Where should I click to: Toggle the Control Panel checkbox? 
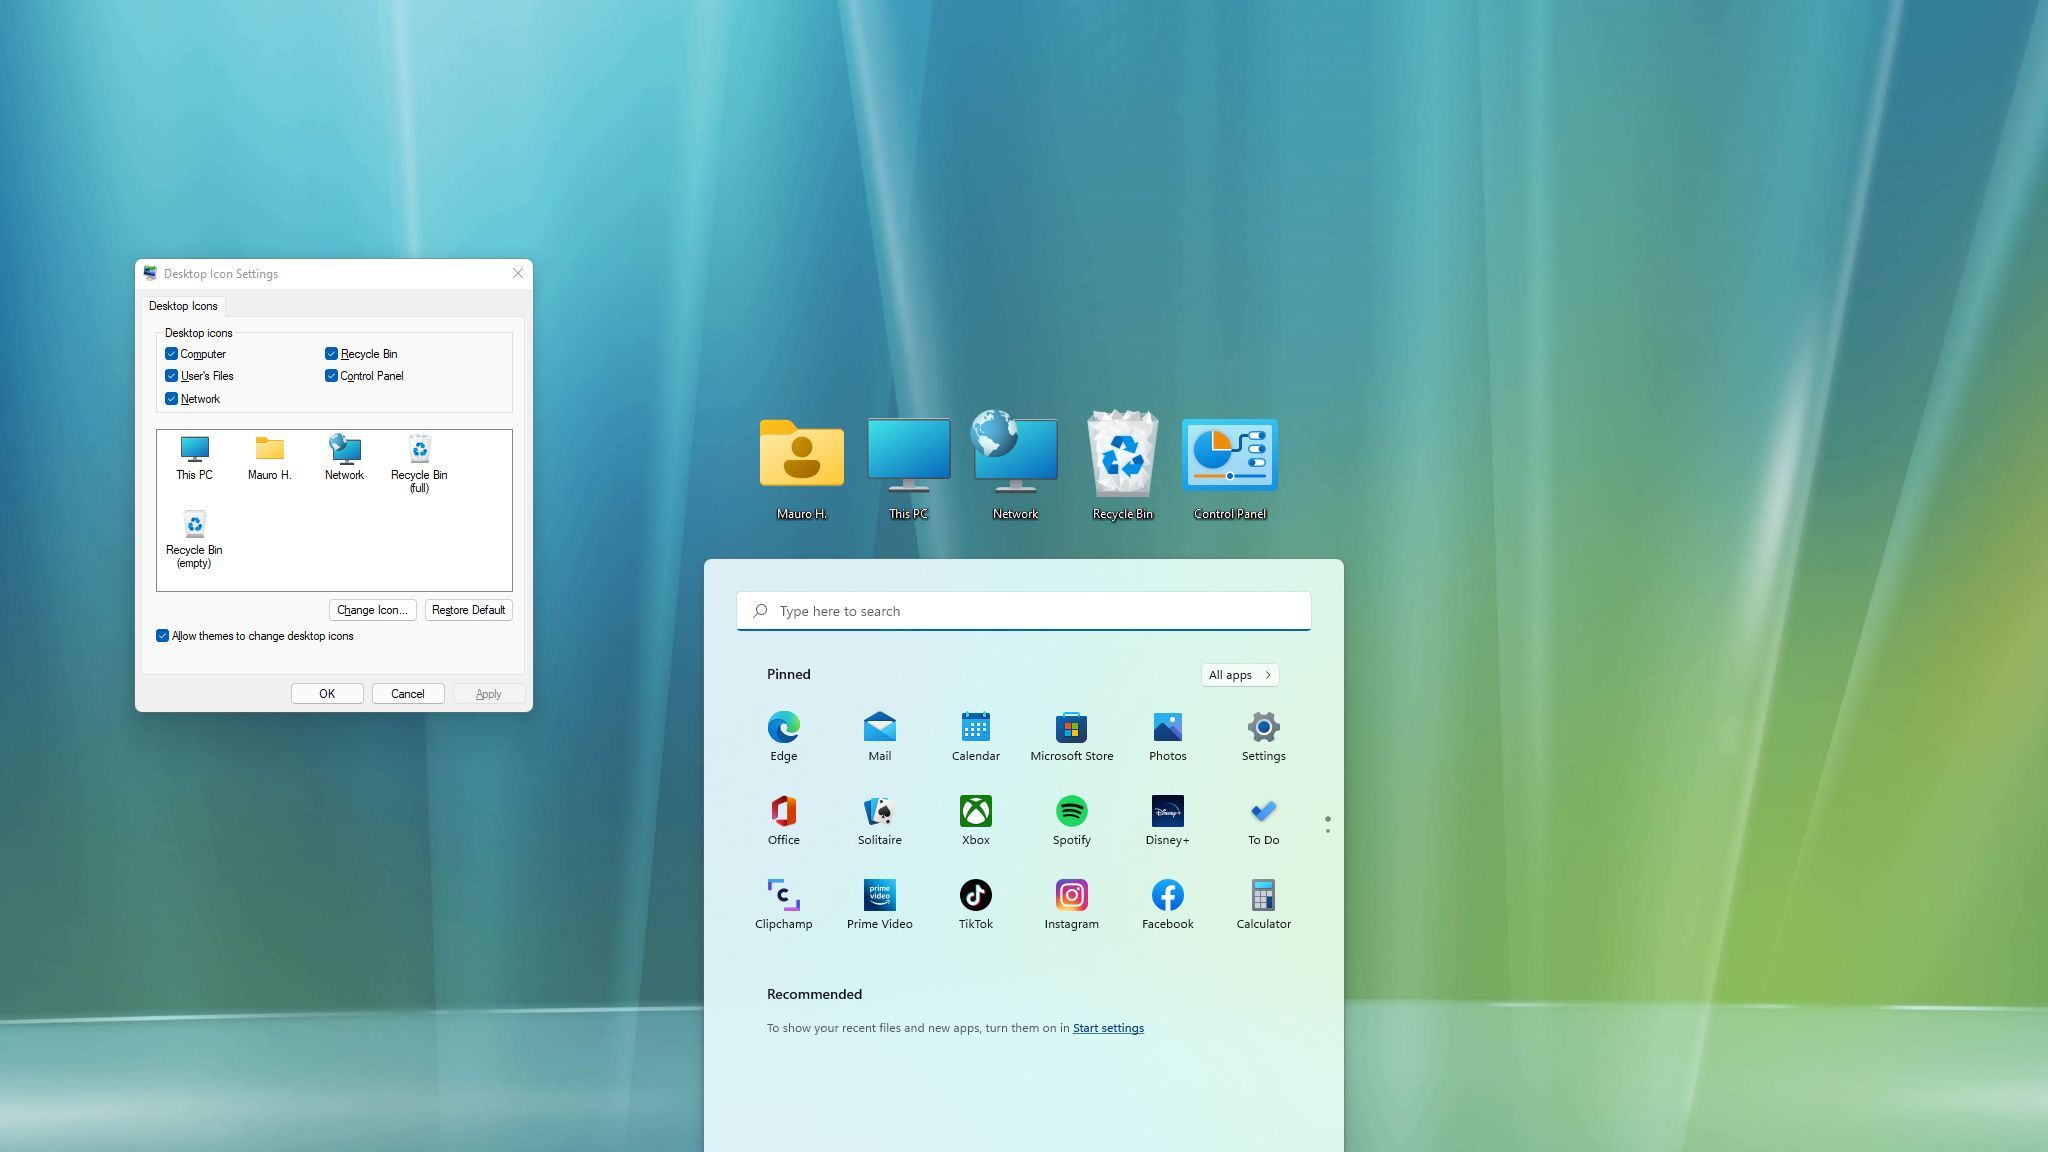332,376
